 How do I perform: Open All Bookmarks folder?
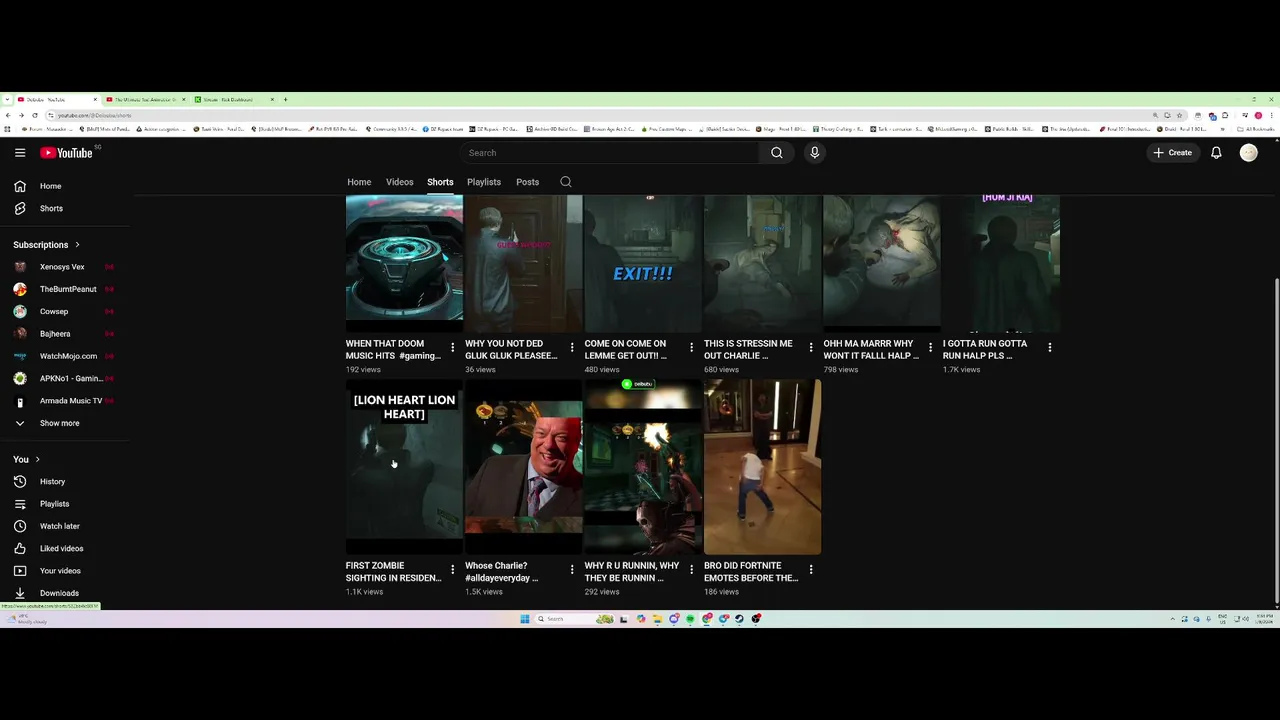coord(1256,129)
